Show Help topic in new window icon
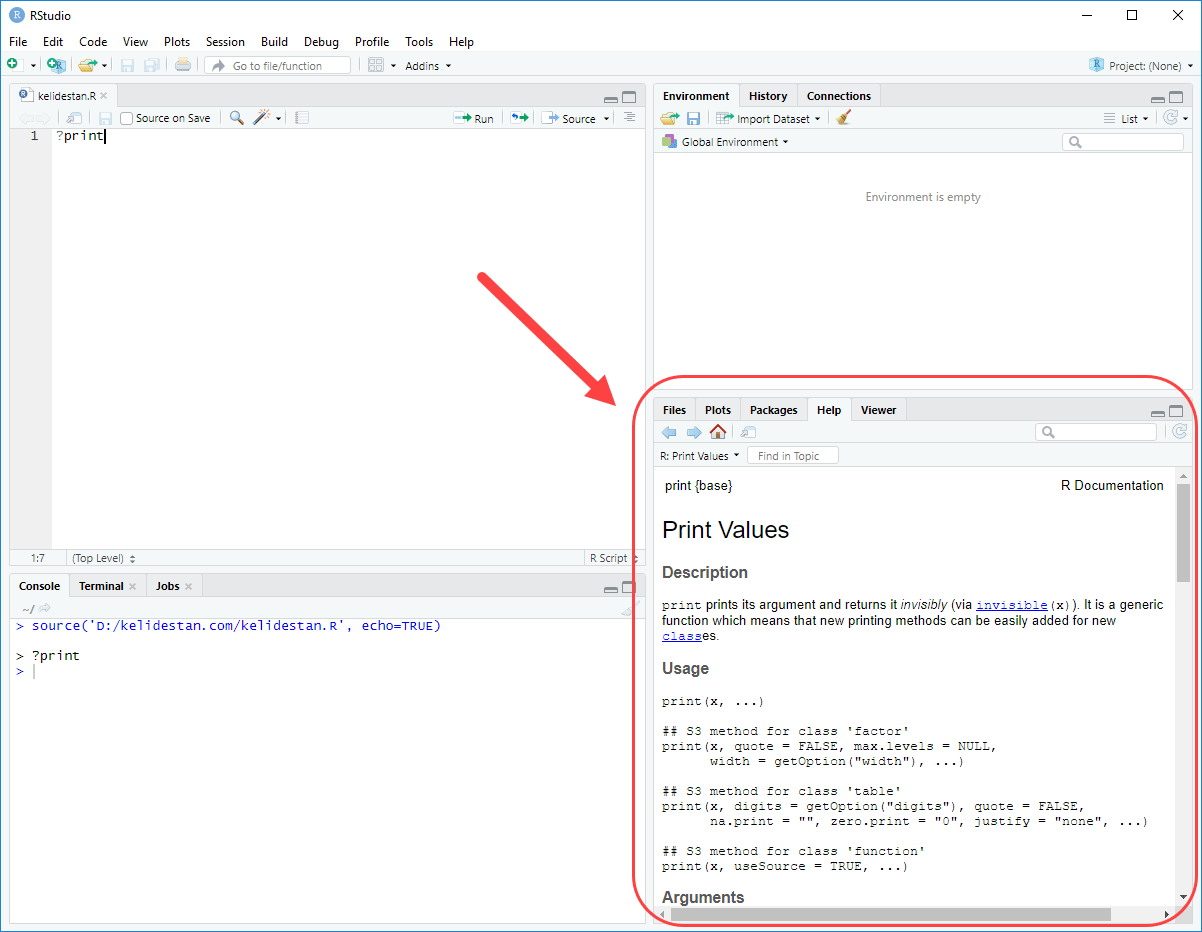This screenshot has height=932, width=1202. point(748,432)
